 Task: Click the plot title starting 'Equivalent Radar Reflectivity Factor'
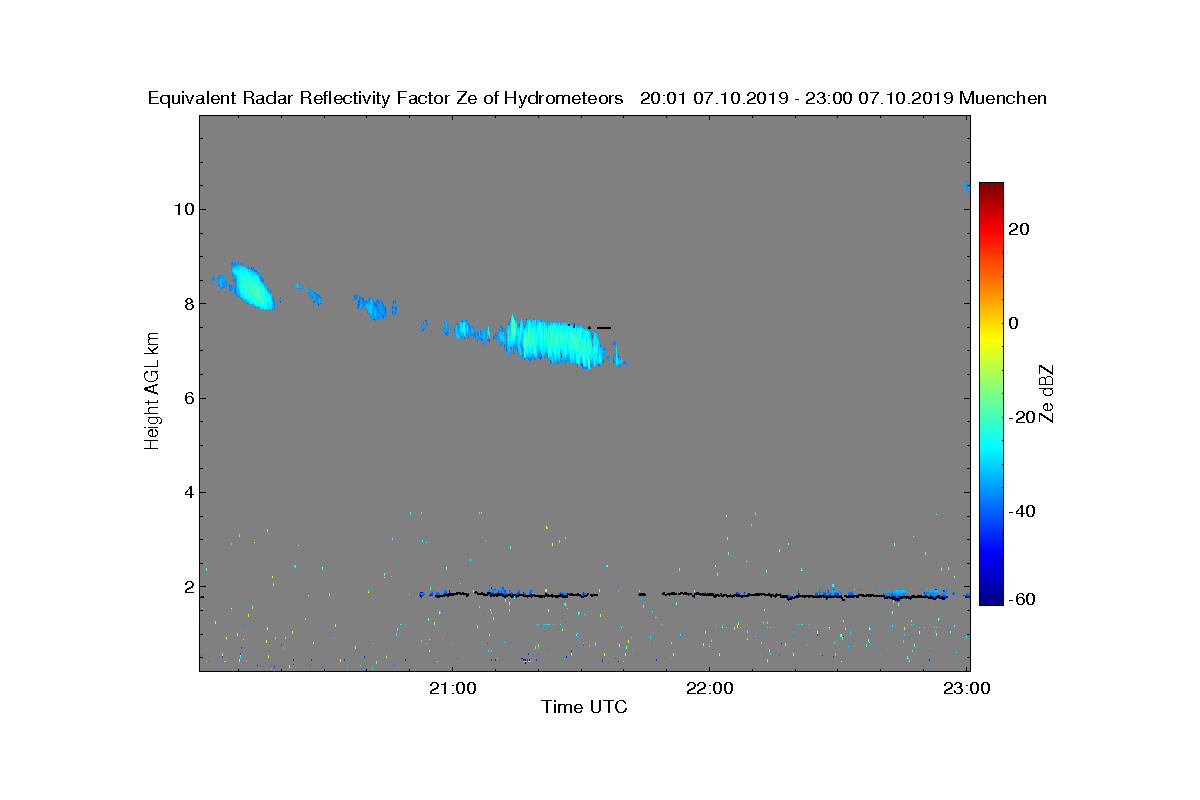tap(597, 98)
